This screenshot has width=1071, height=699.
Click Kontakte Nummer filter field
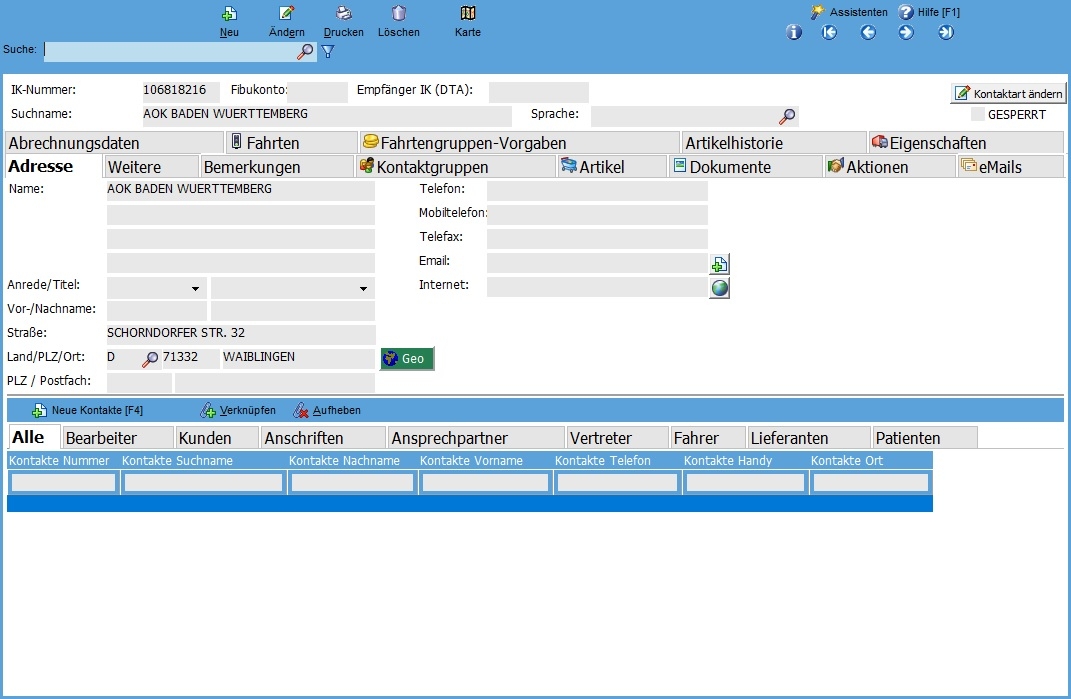(x=64, y=482)
